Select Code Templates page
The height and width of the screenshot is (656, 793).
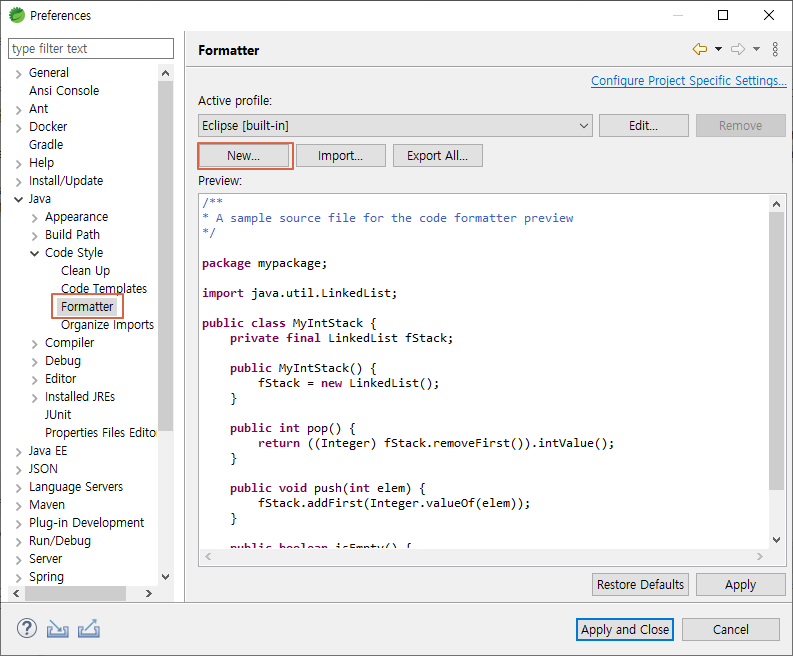click(104, 288)
